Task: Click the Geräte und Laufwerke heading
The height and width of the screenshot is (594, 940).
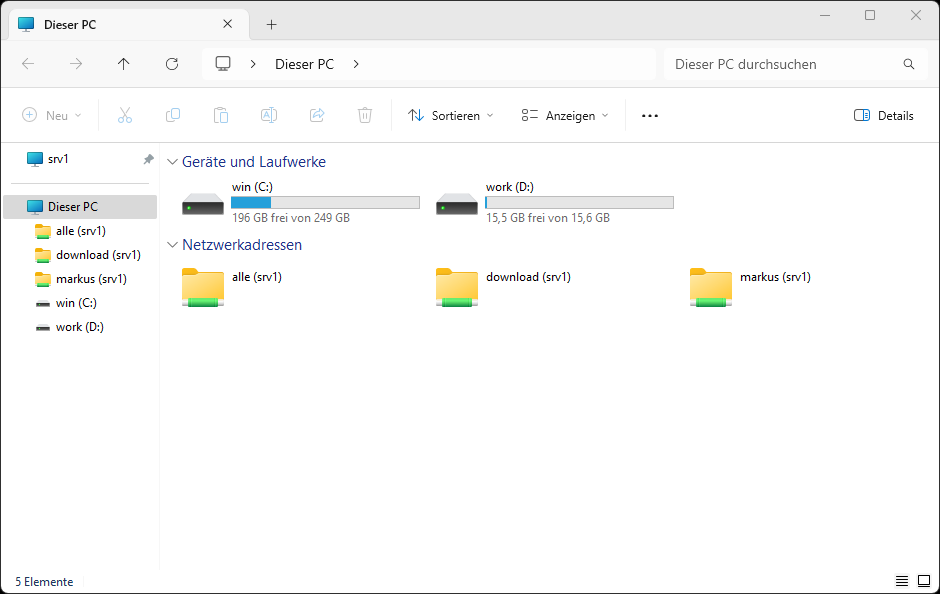Action: click(254, 162)
